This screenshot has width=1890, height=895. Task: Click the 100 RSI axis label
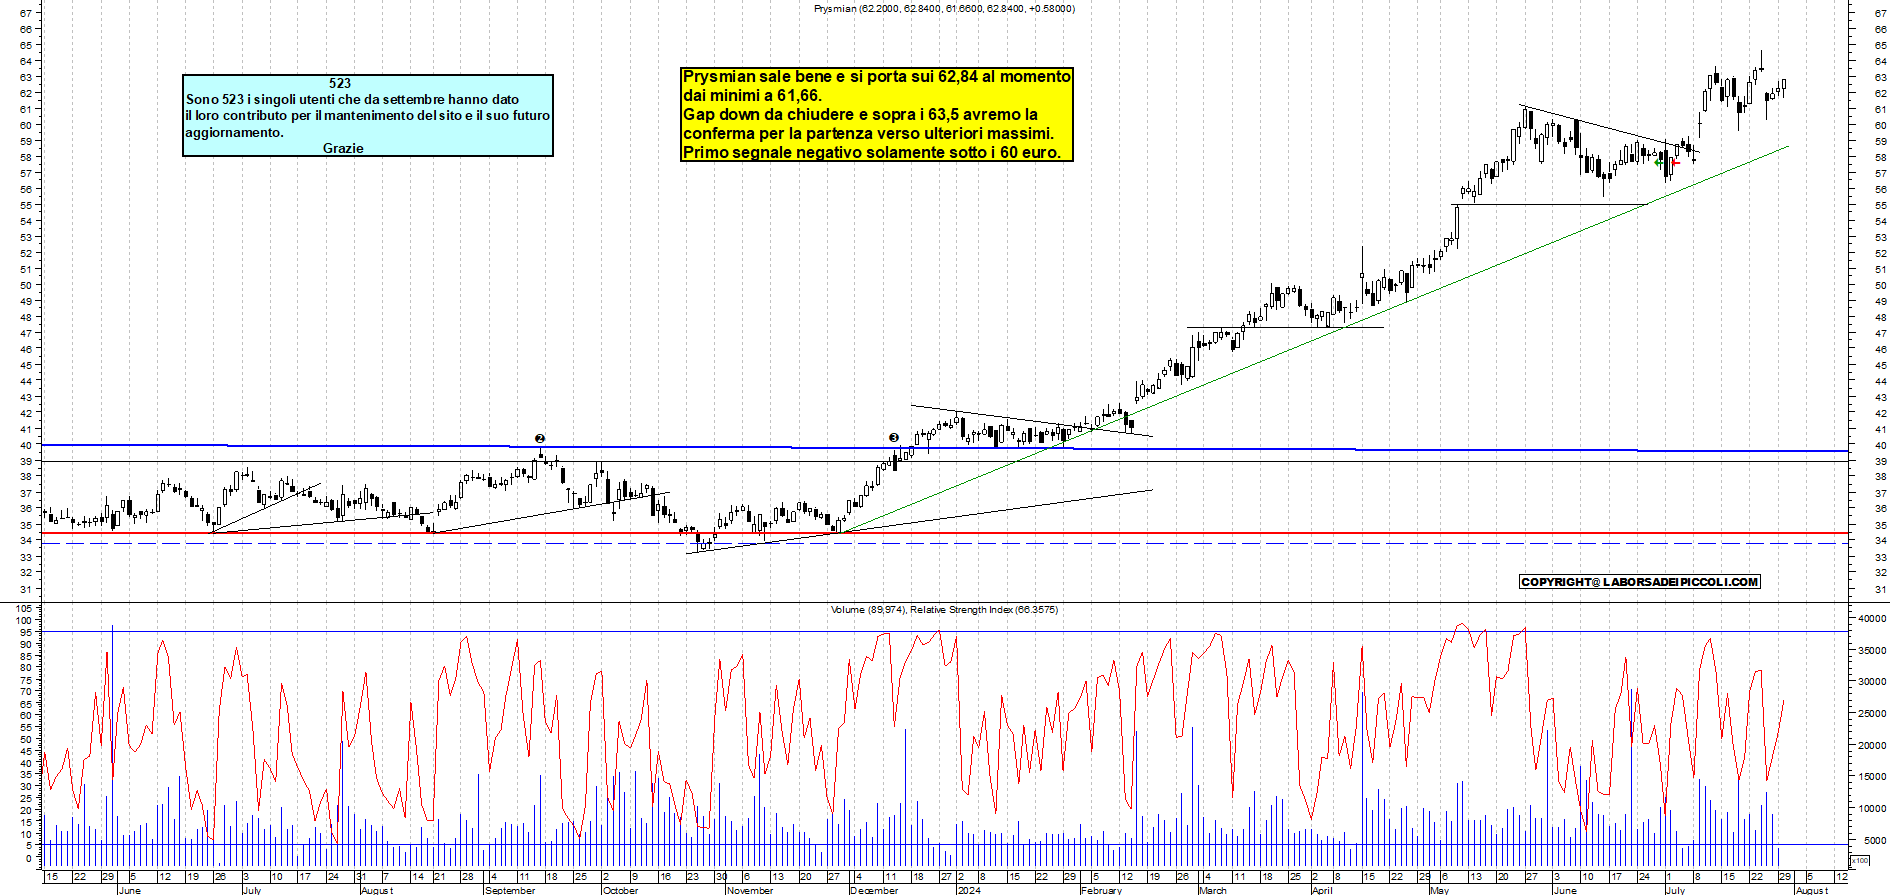pos(25,620)
